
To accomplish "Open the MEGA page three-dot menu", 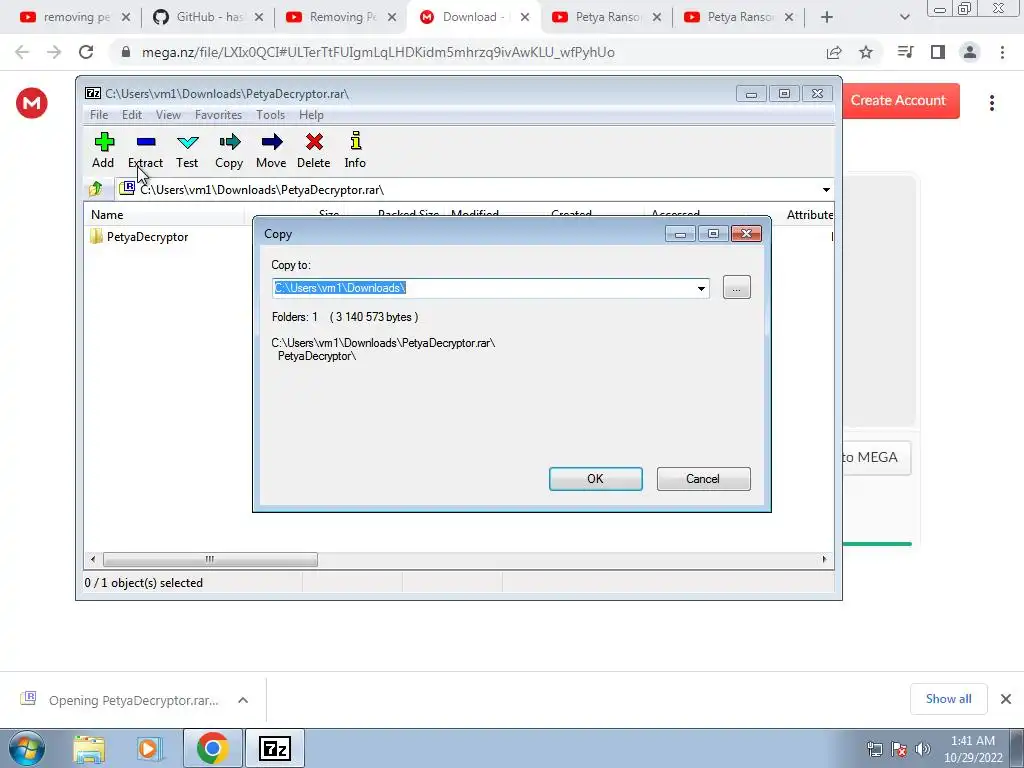I will click(x=992, y=103).
